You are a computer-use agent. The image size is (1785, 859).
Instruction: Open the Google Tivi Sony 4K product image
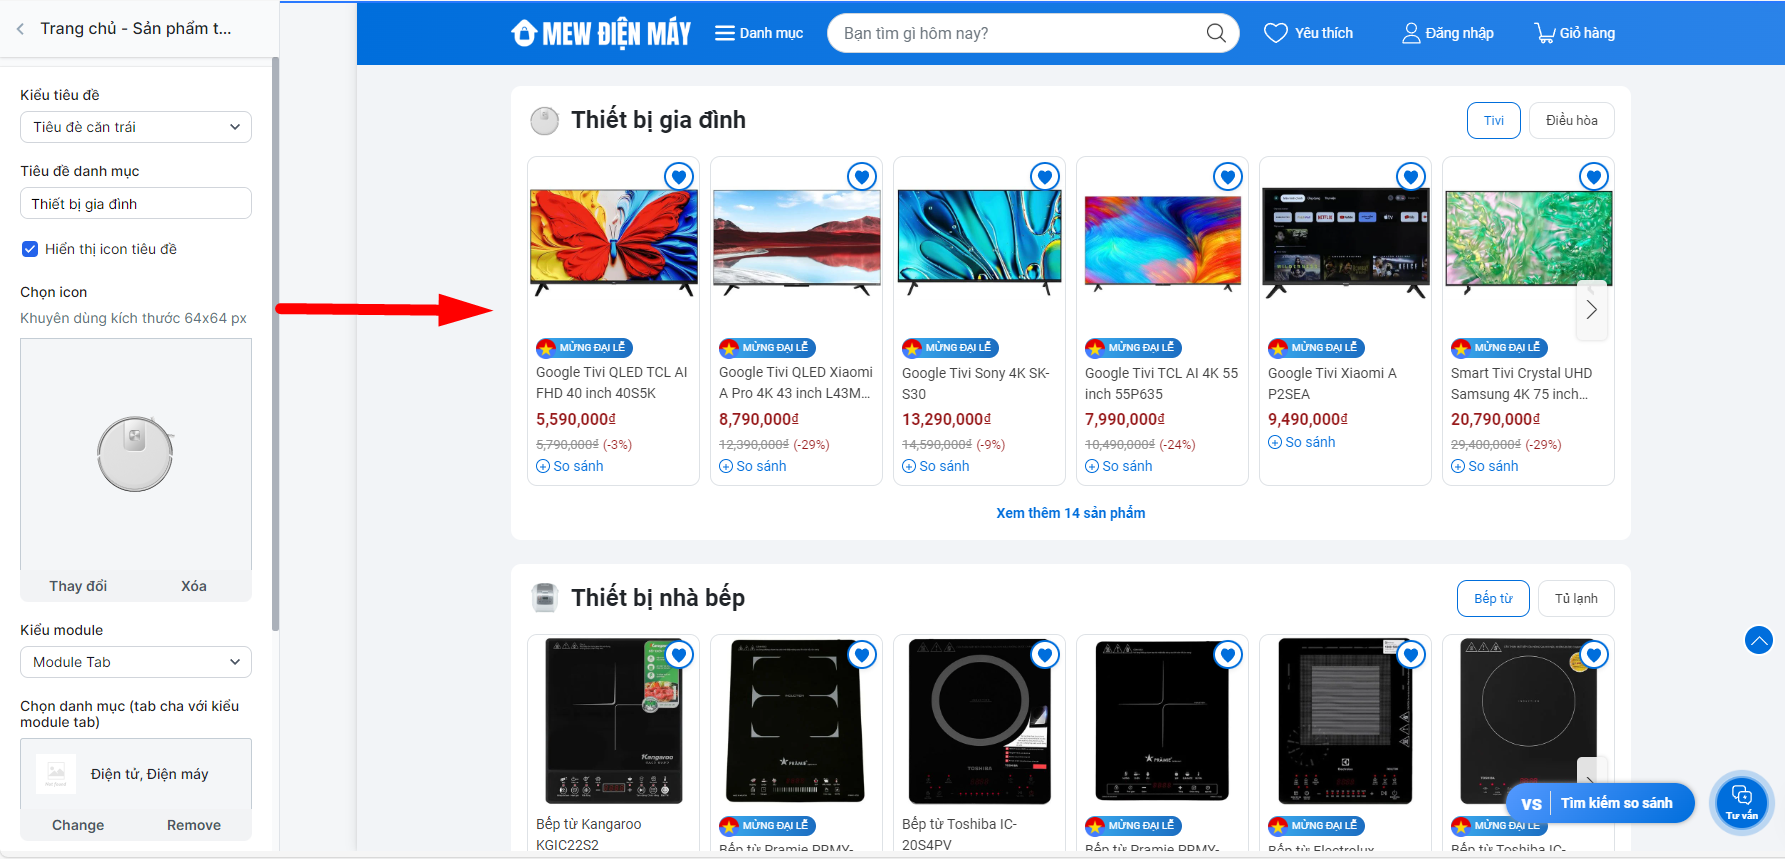tap(980, 243)
